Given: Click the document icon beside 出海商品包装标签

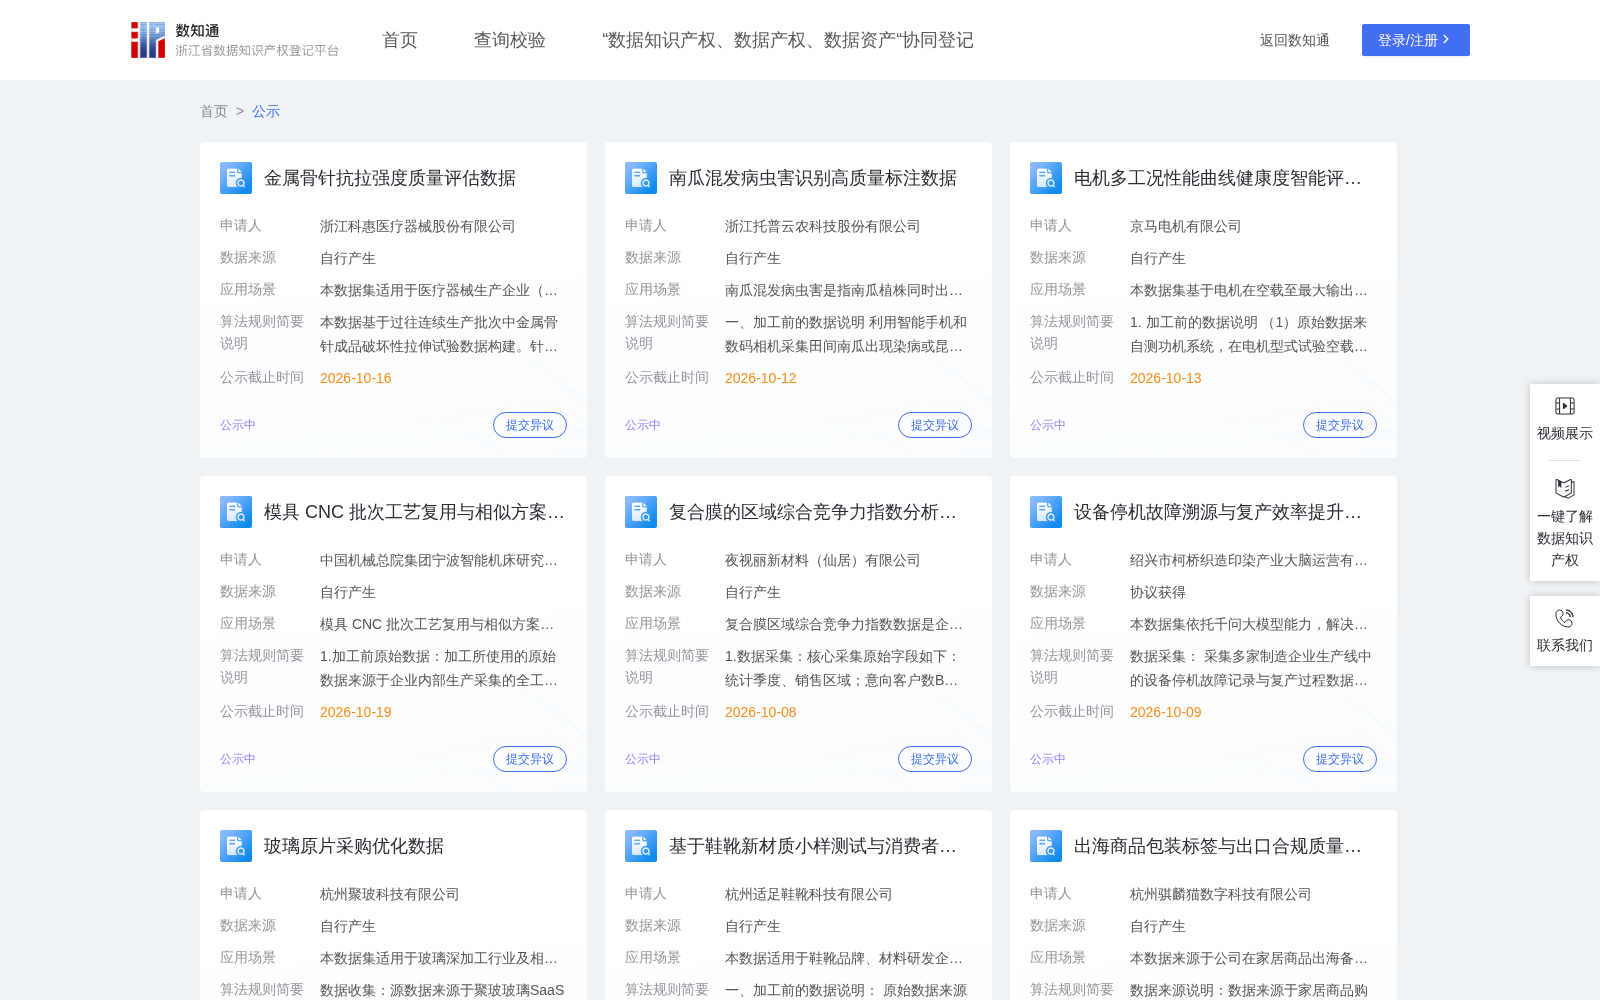Looking at the screenshot, I should tap(1046, 846).
